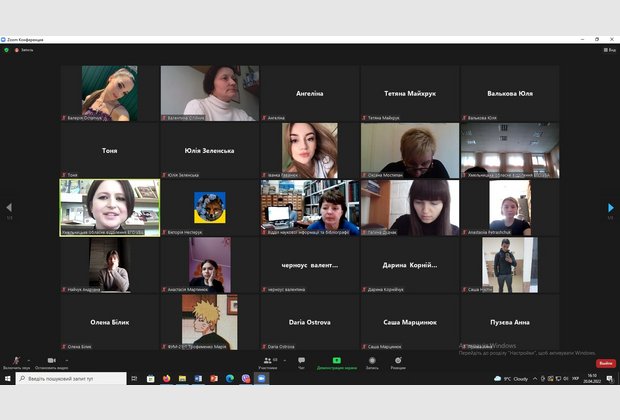620x420 pixels.
Task: Select the Ангеліна participant tile
Action: pos(310,93)
